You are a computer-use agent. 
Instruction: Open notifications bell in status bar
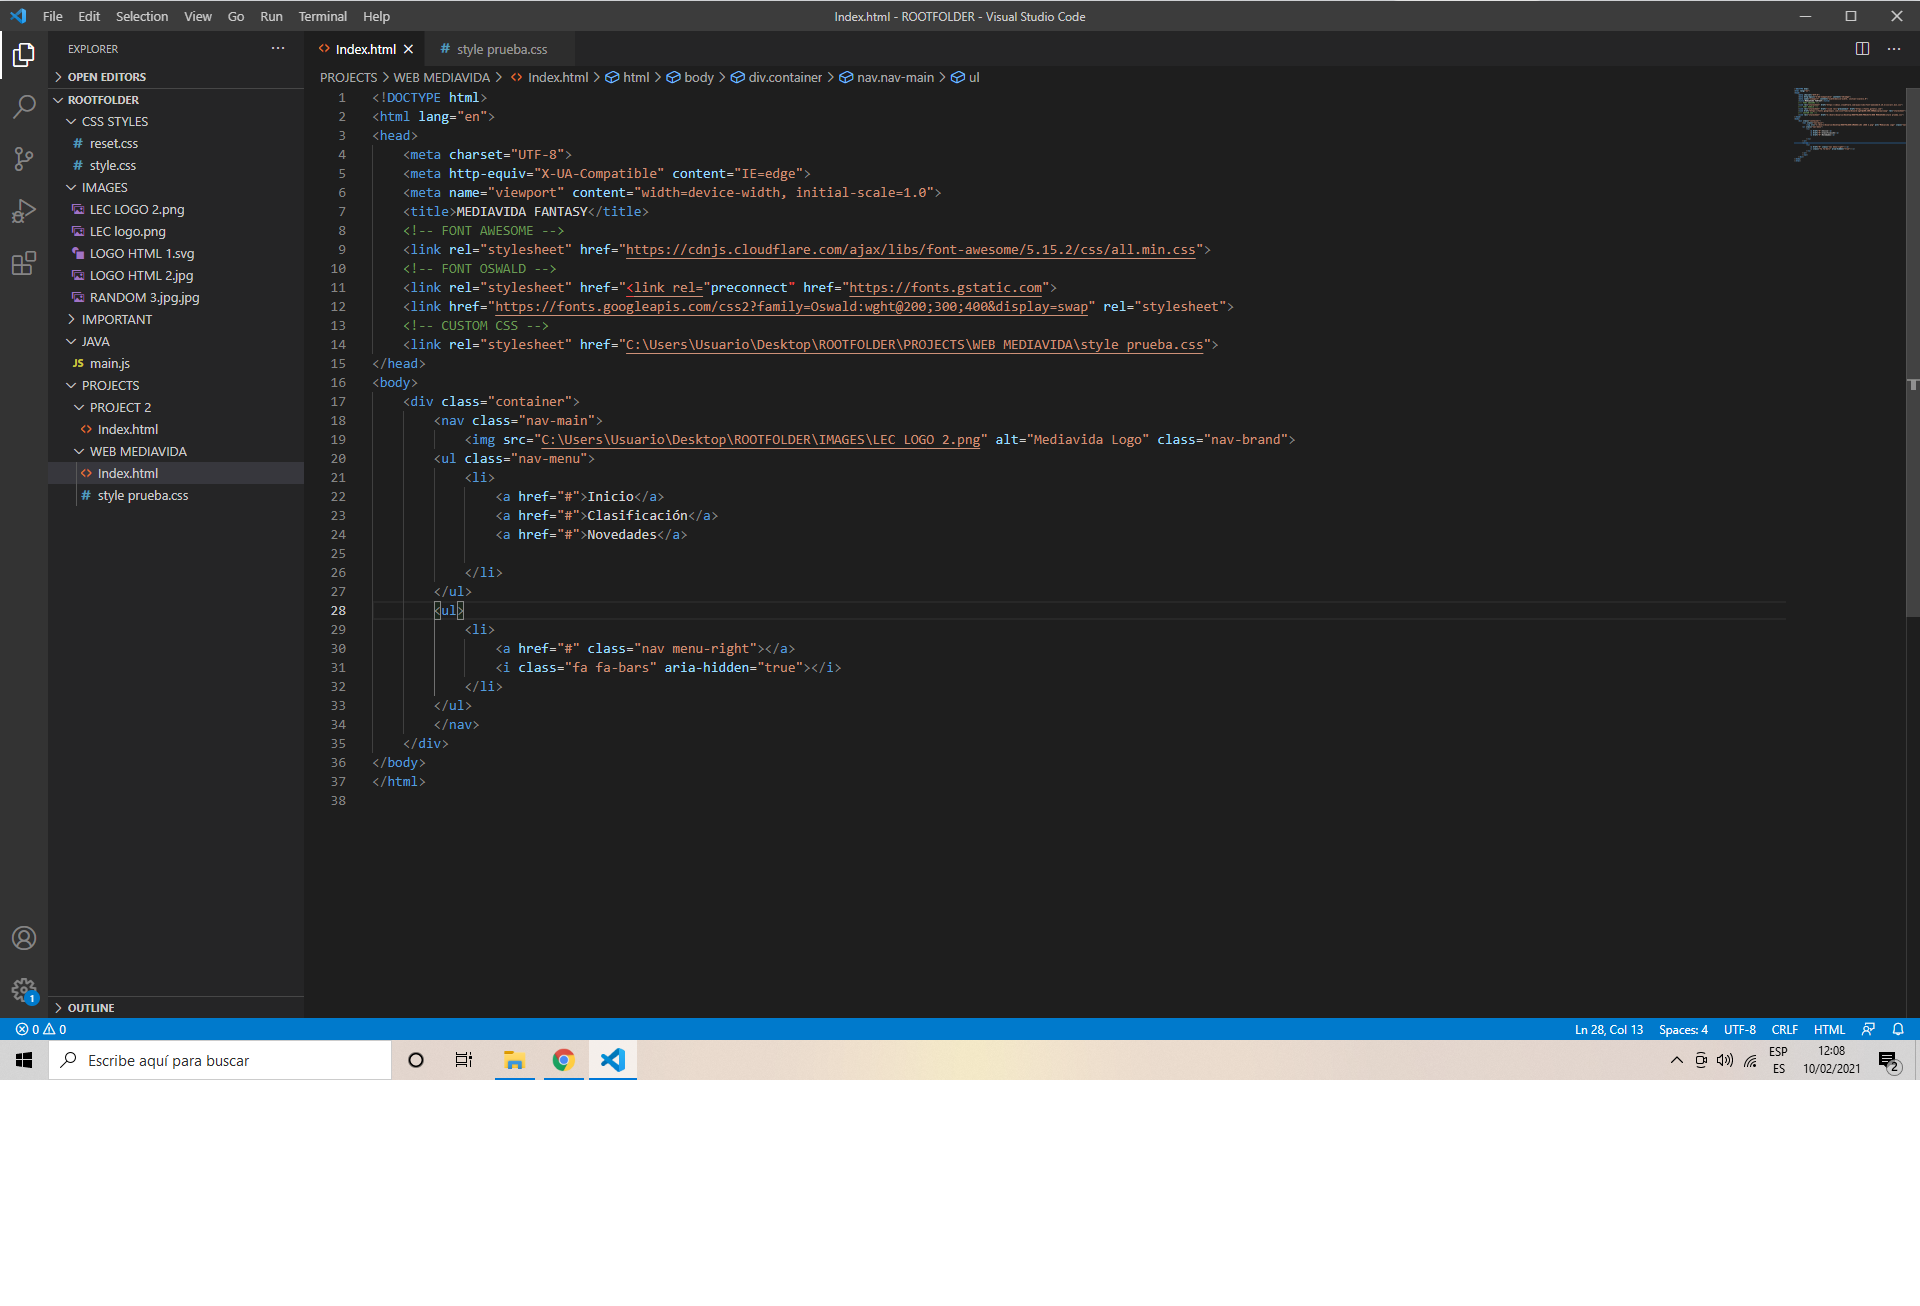[1898, 1029]
